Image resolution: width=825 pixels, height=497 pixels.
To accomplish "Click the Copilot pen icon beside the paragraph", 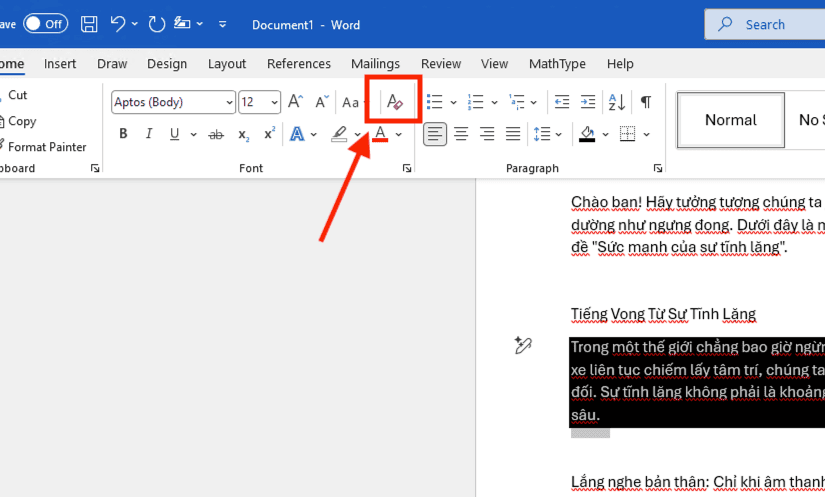I will (x=523, y=345).
